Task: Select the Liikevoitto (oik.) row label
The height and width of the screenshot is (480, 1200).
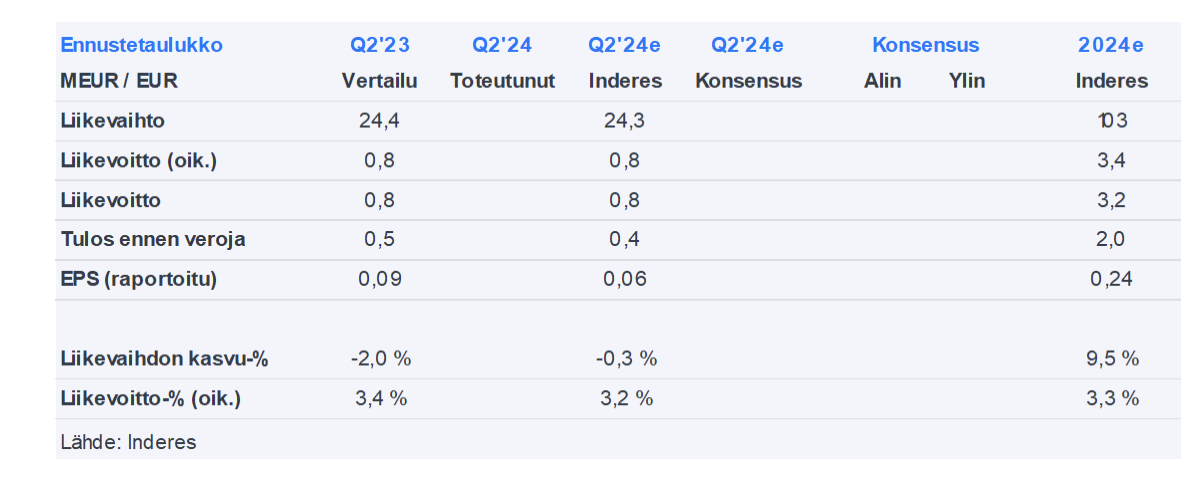Action: point(138,160)
